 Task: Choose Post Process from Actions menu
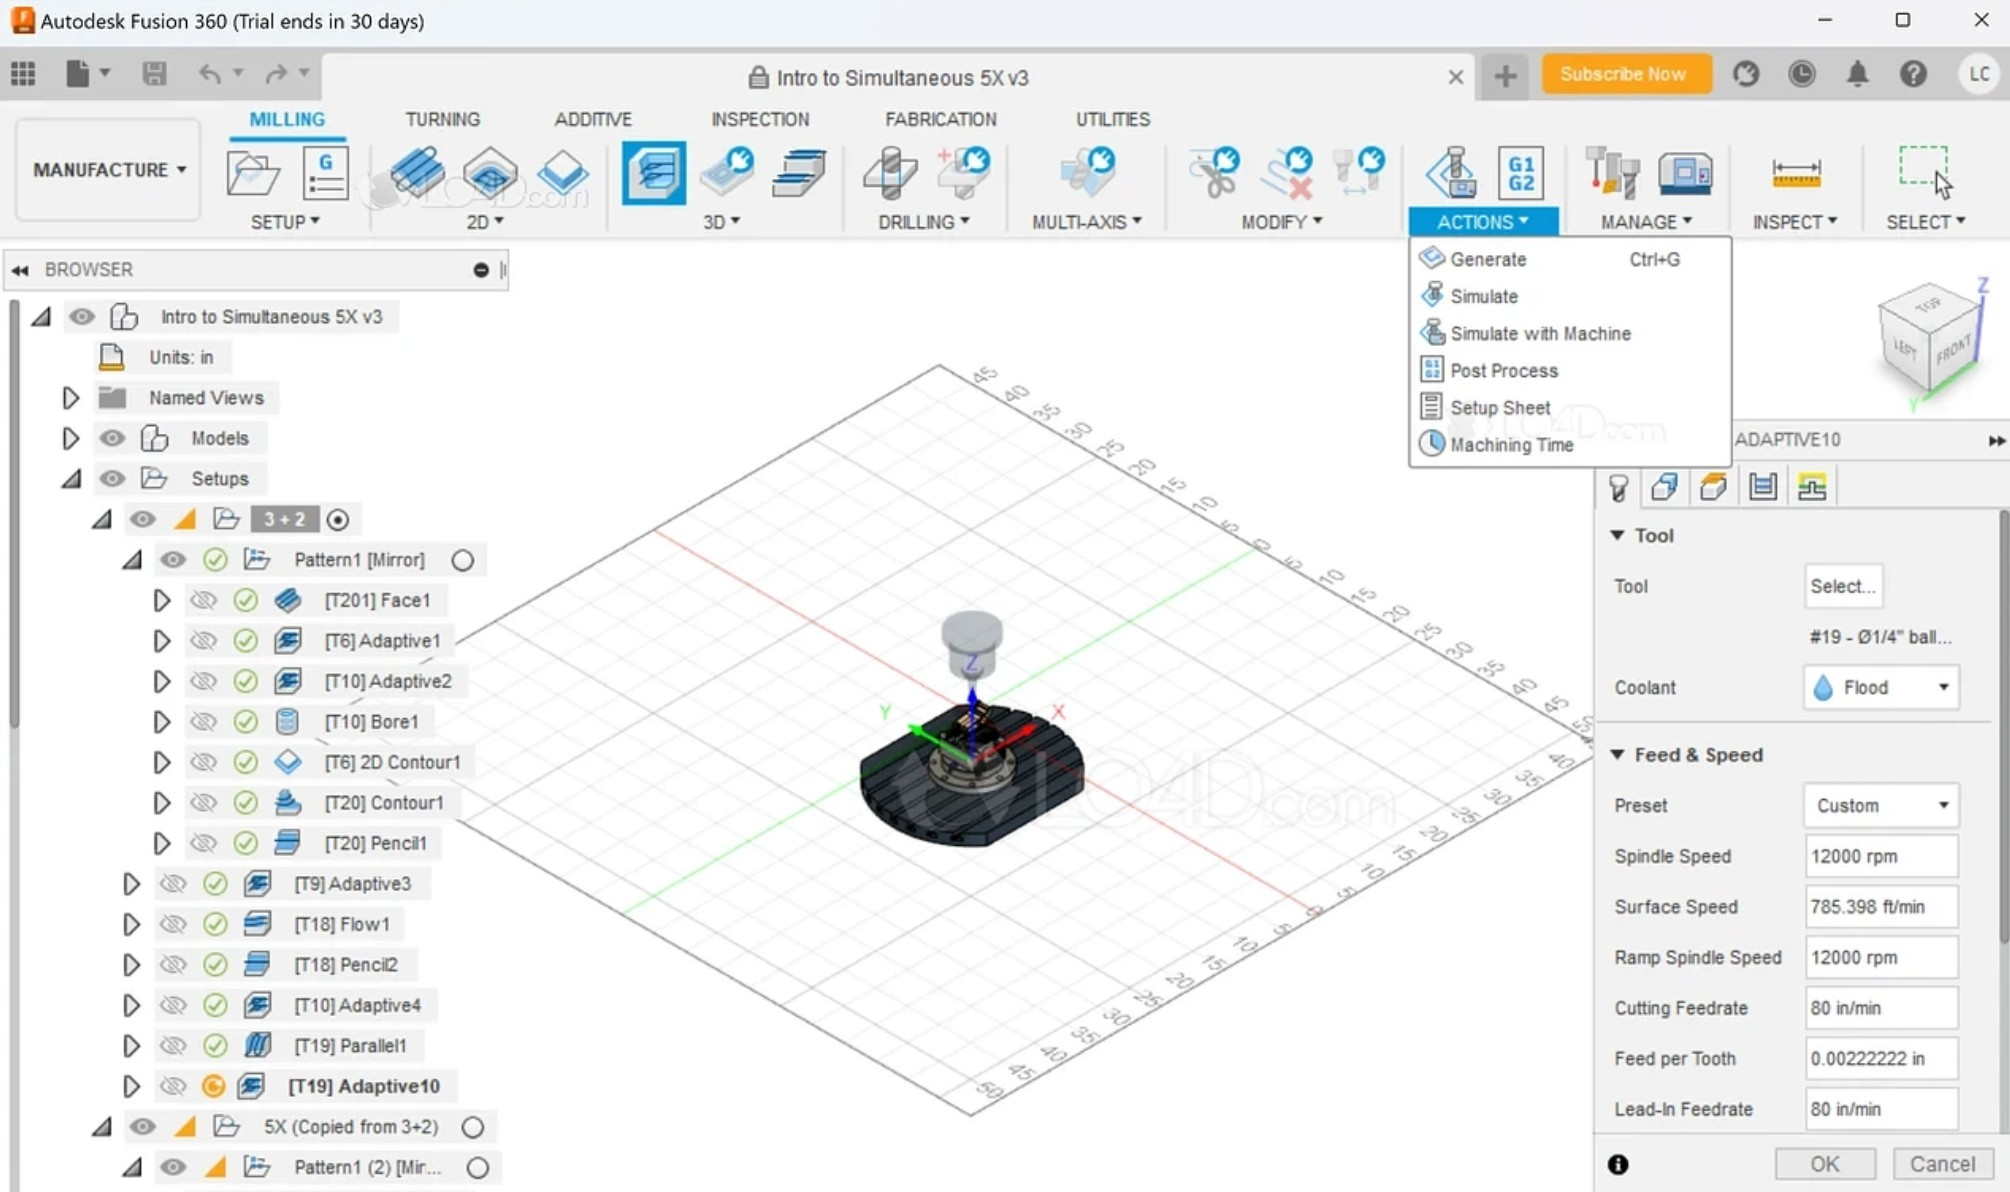pos(1570,370)
